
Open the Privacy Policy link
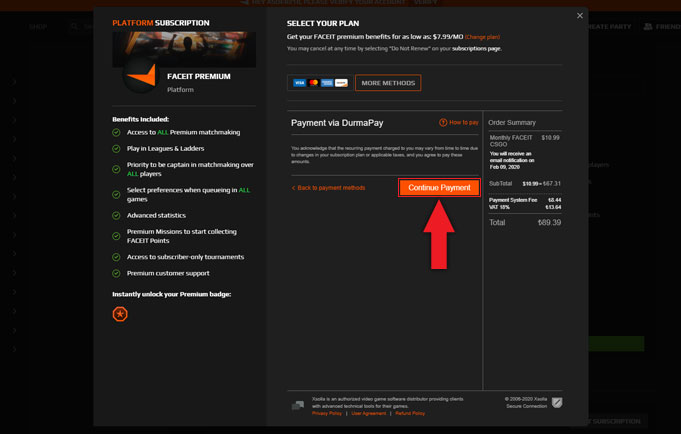(x=327, y=413)
